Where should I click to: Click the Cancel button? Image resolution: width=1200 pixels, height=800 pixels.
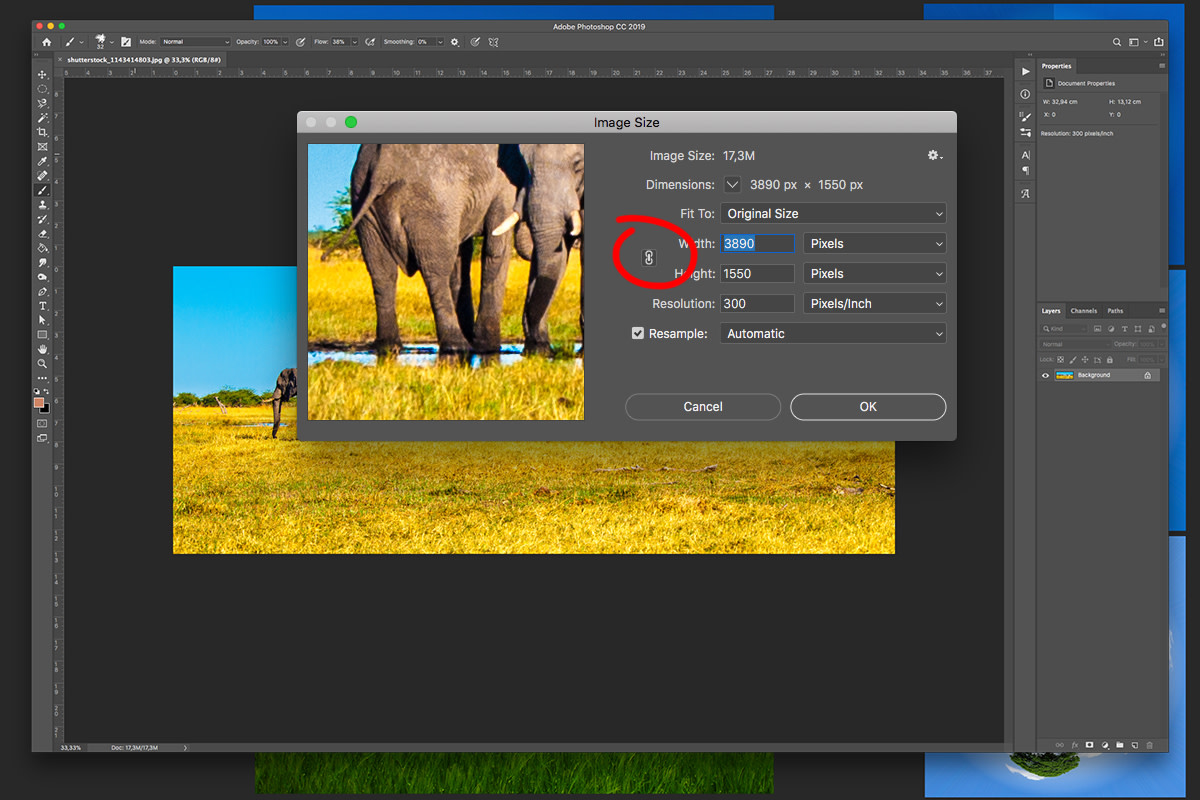click(703, 406)
